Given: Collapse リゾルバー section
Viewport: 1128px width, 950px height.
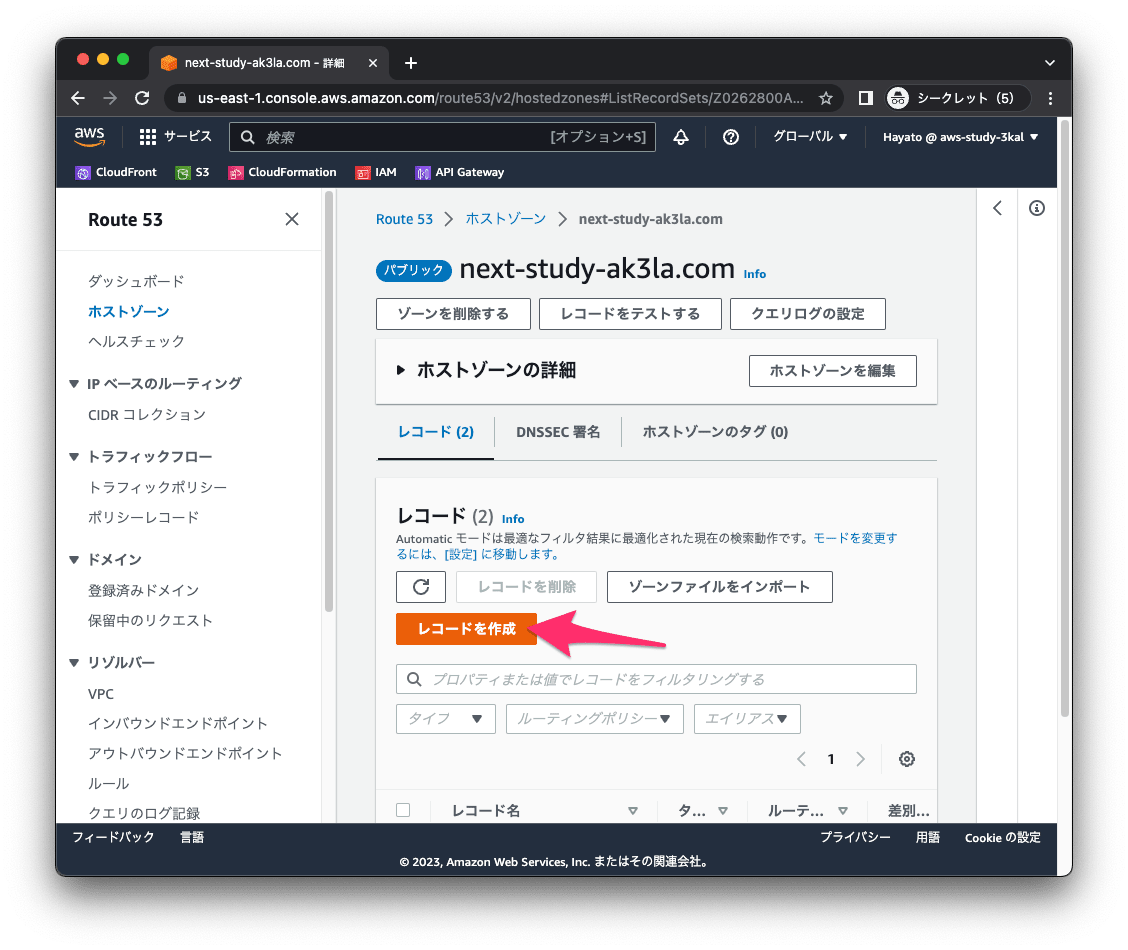Looking at the screenshot, I should [x=73, y=662].
